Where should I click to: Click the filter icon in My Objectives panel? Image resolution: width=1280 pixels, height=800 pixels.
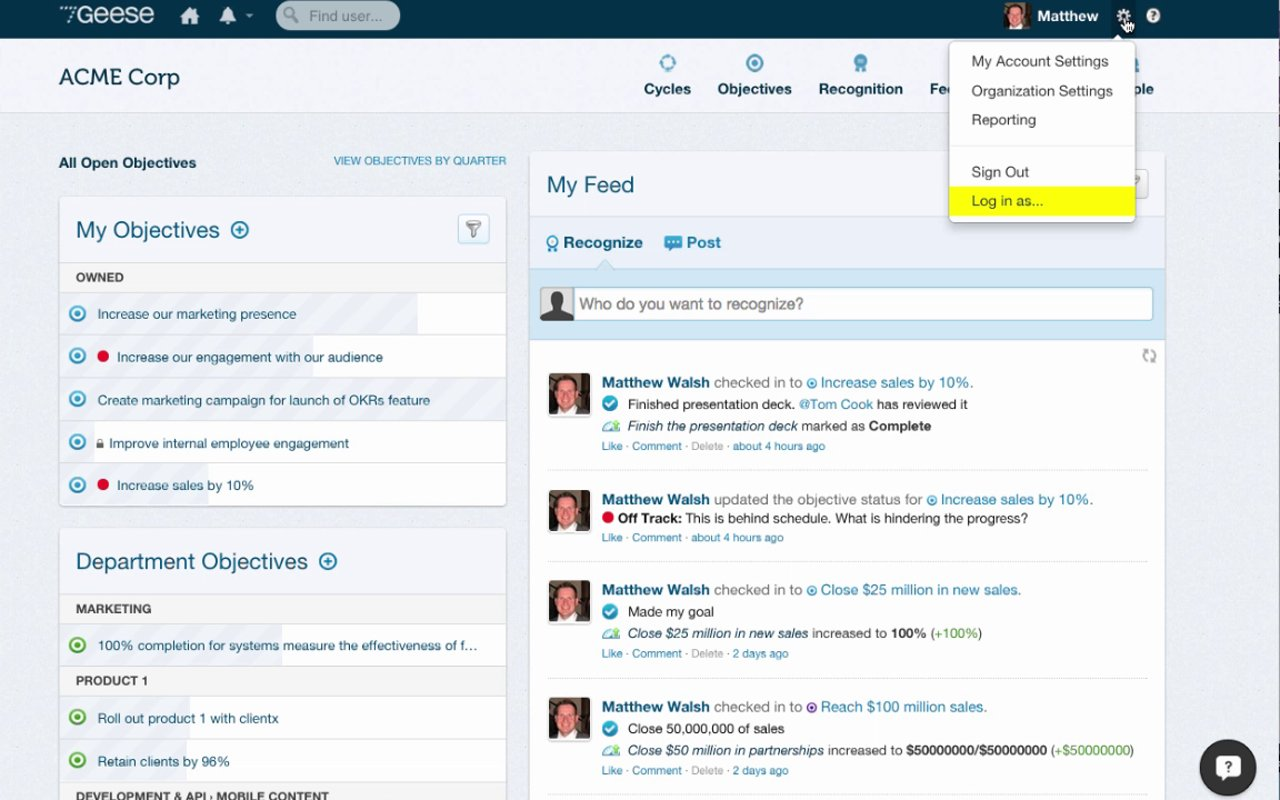click(x=473, y=228)
